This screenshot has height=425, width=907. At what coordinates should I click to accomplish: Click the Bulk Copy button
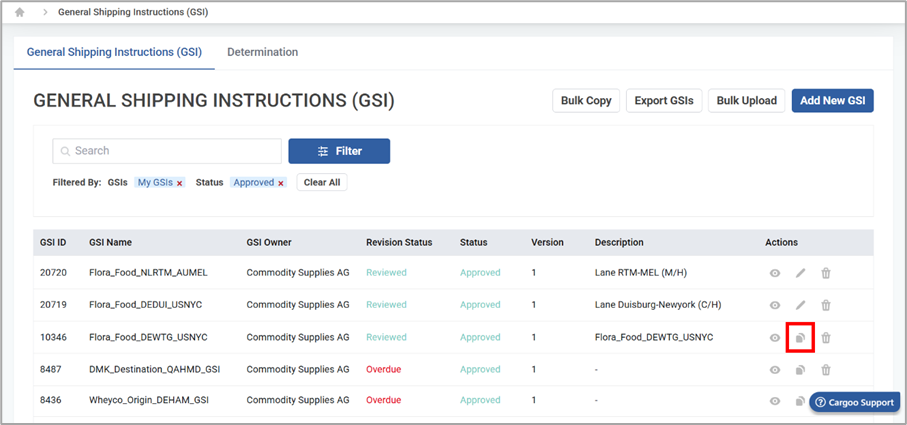pyautogui.click(x=586, y=101)
